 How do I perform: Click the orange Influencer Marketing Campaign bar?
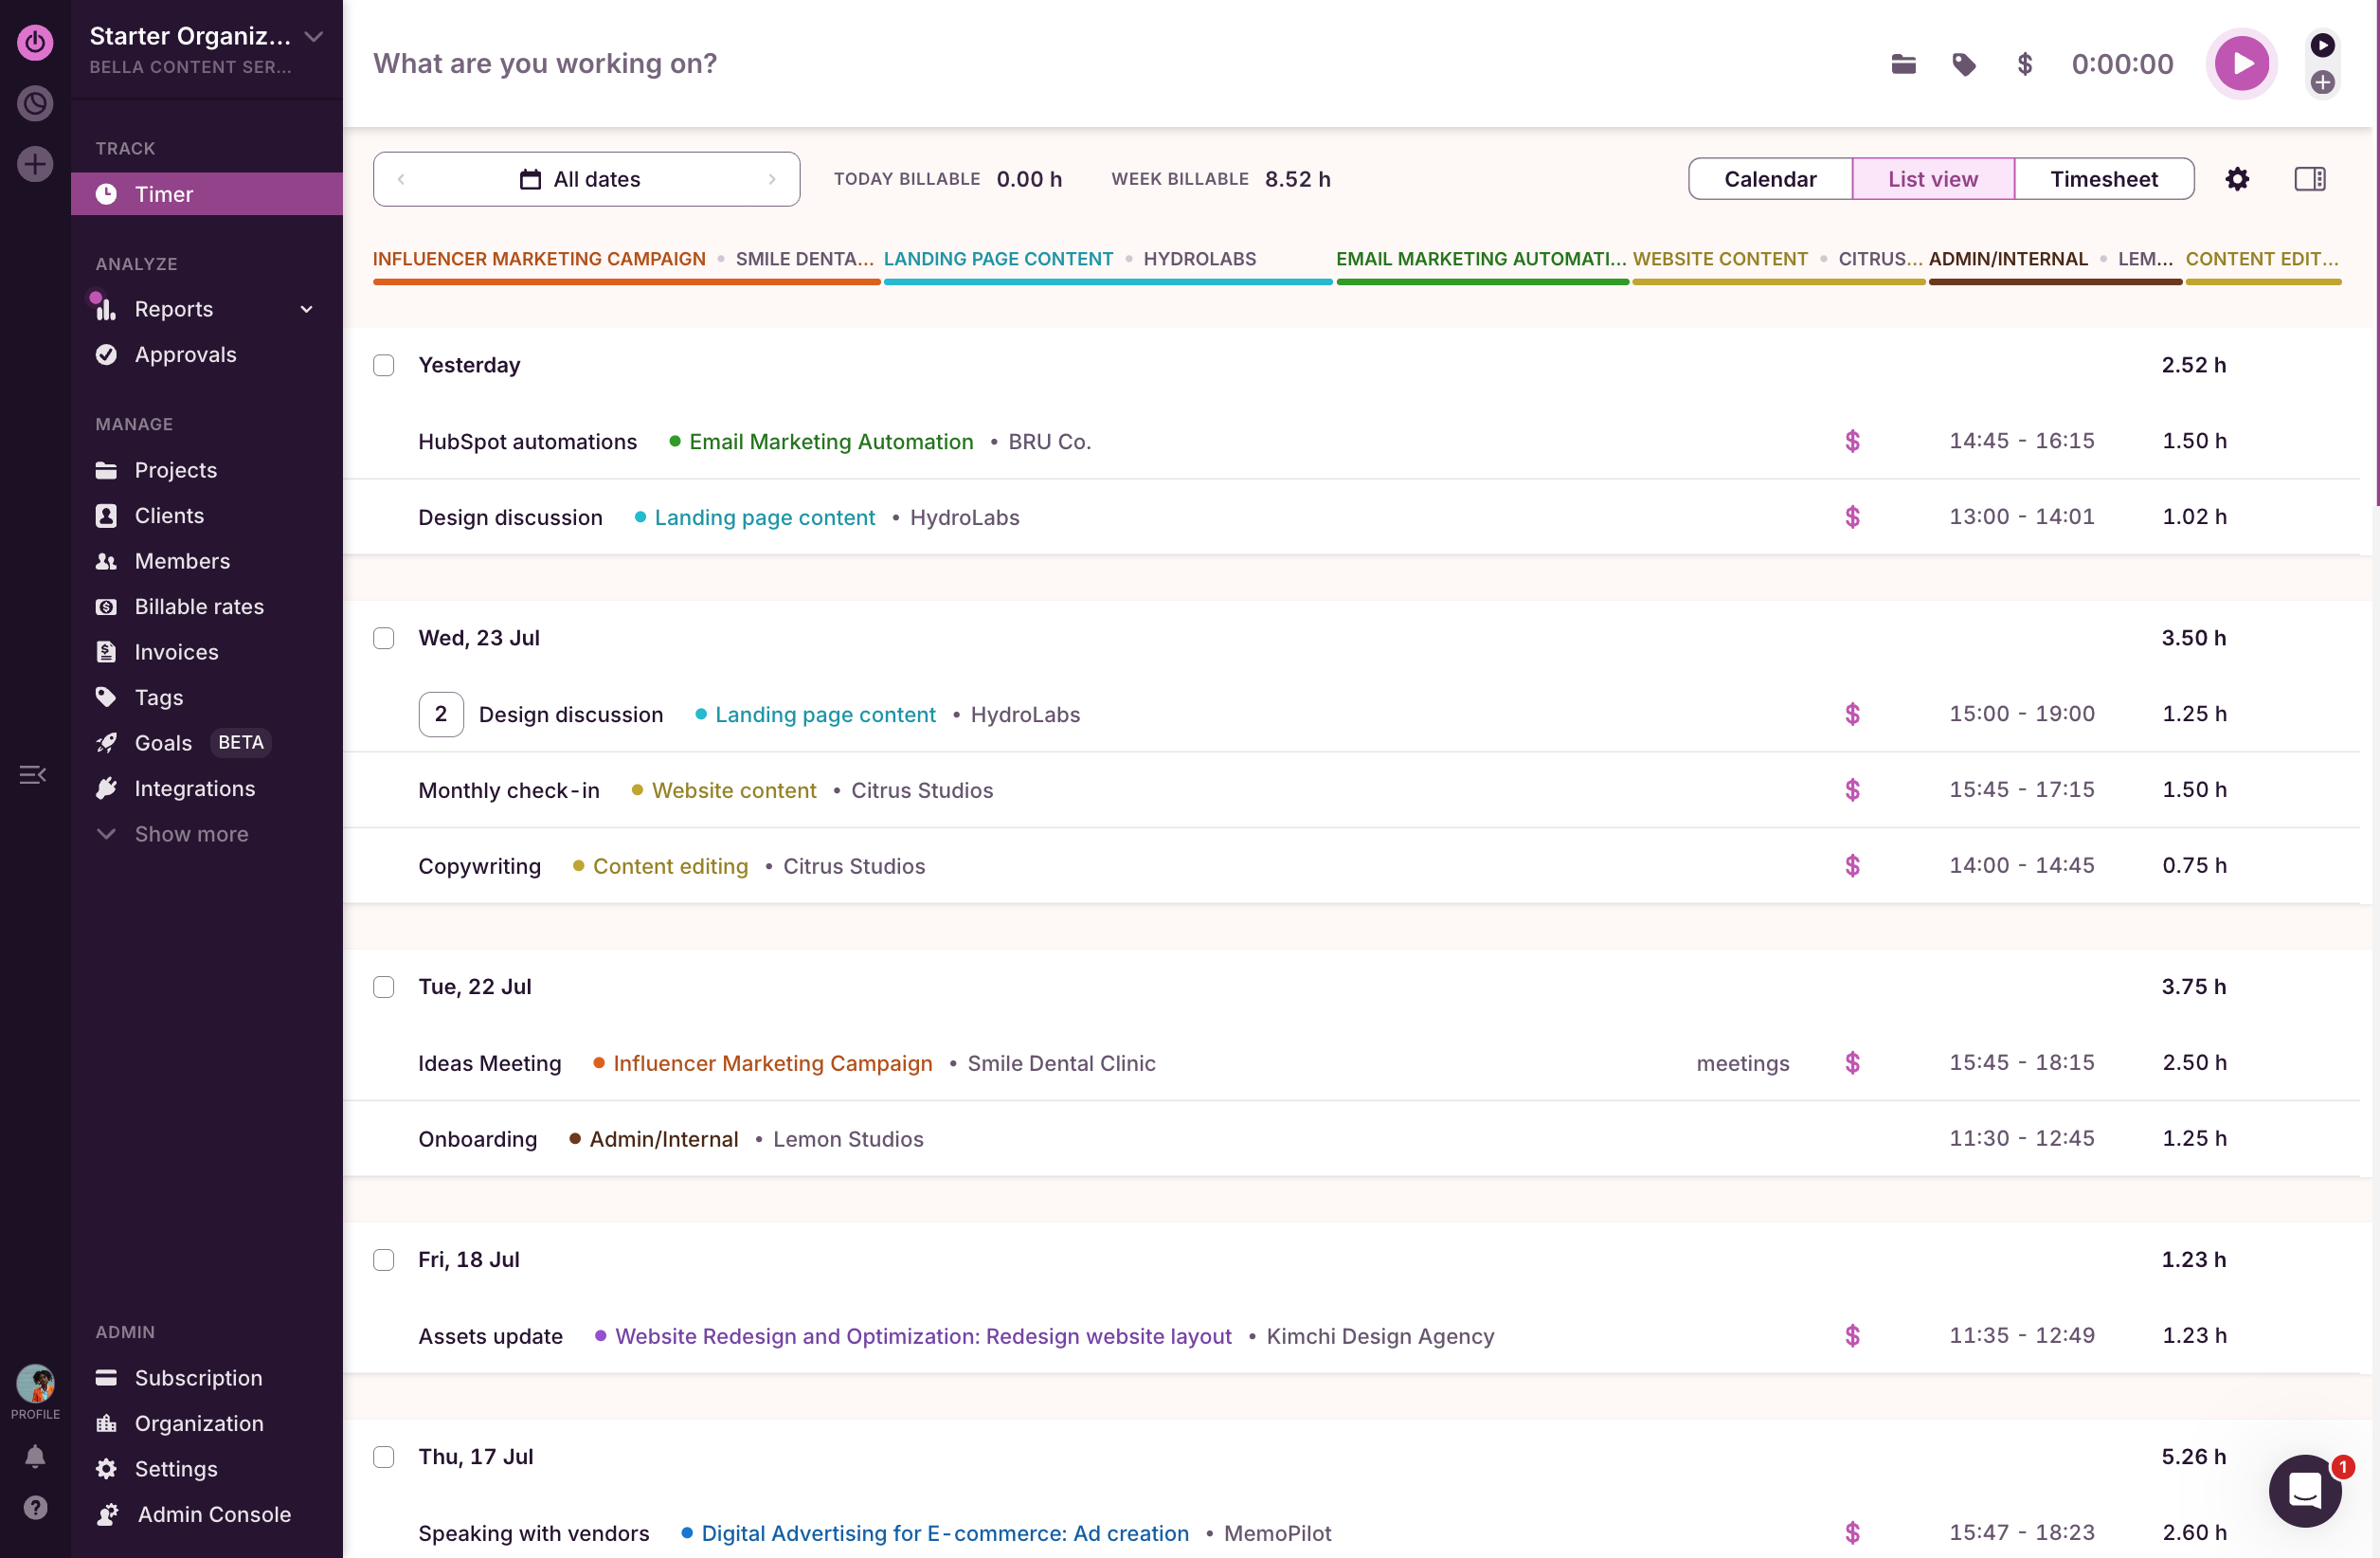(x=626, y=282)
